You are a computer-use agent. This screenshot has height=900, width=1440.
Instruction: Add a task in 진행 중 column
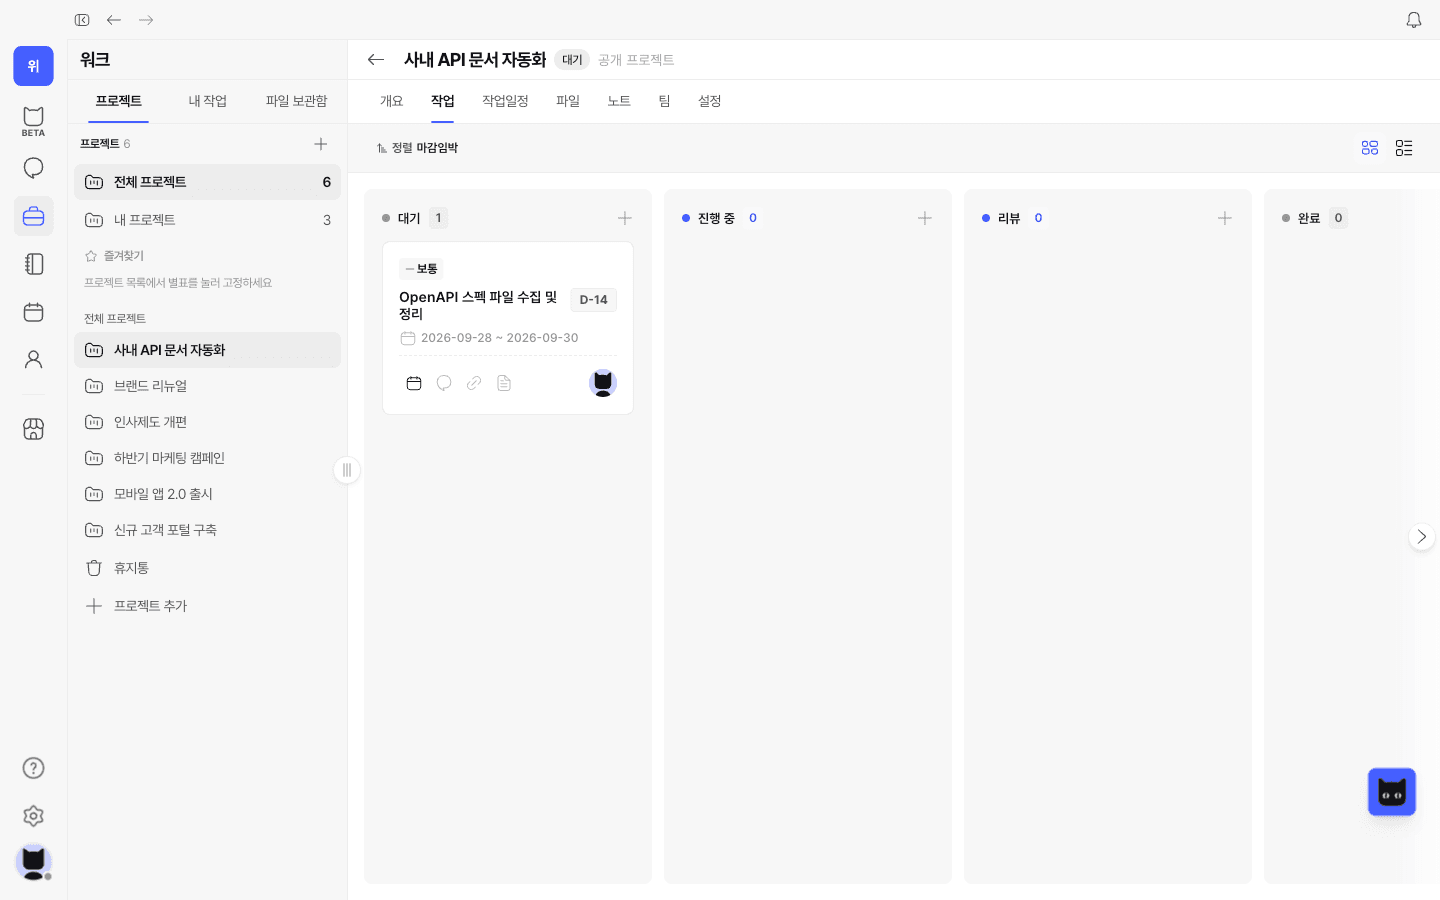[x=925, y=218]
